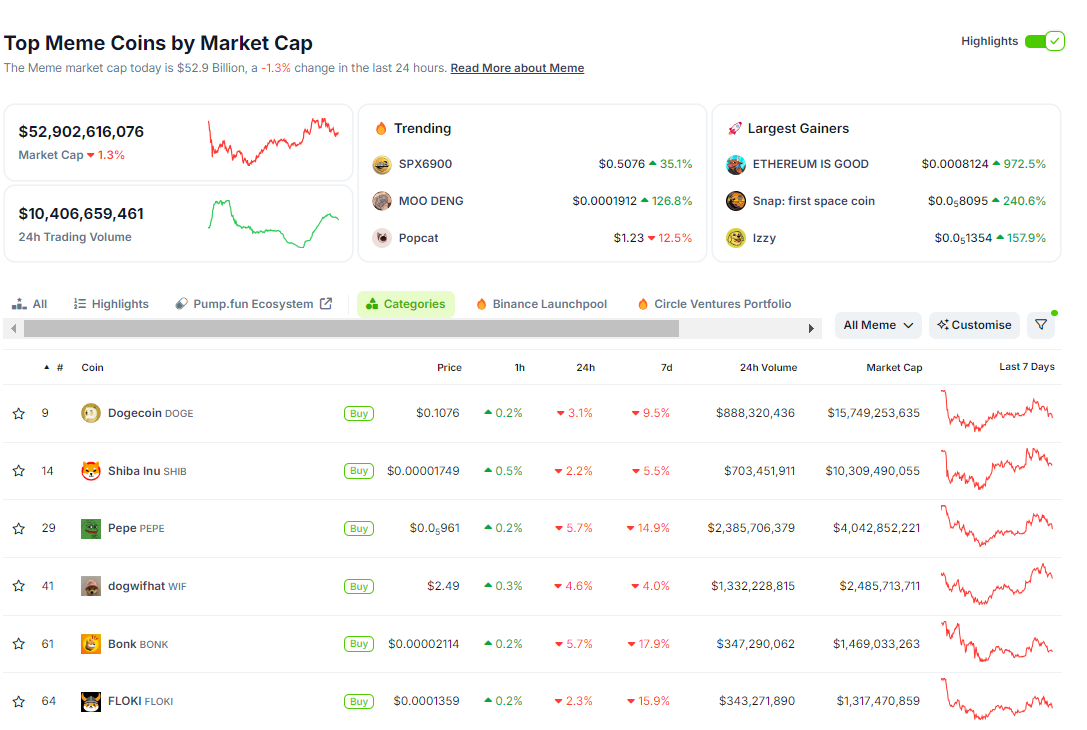Image resolution: width=1087 pixels, height=730 pixels.
Task: Open the ETHEREUM IS GOOD gainer
Action: pos(810,164)
